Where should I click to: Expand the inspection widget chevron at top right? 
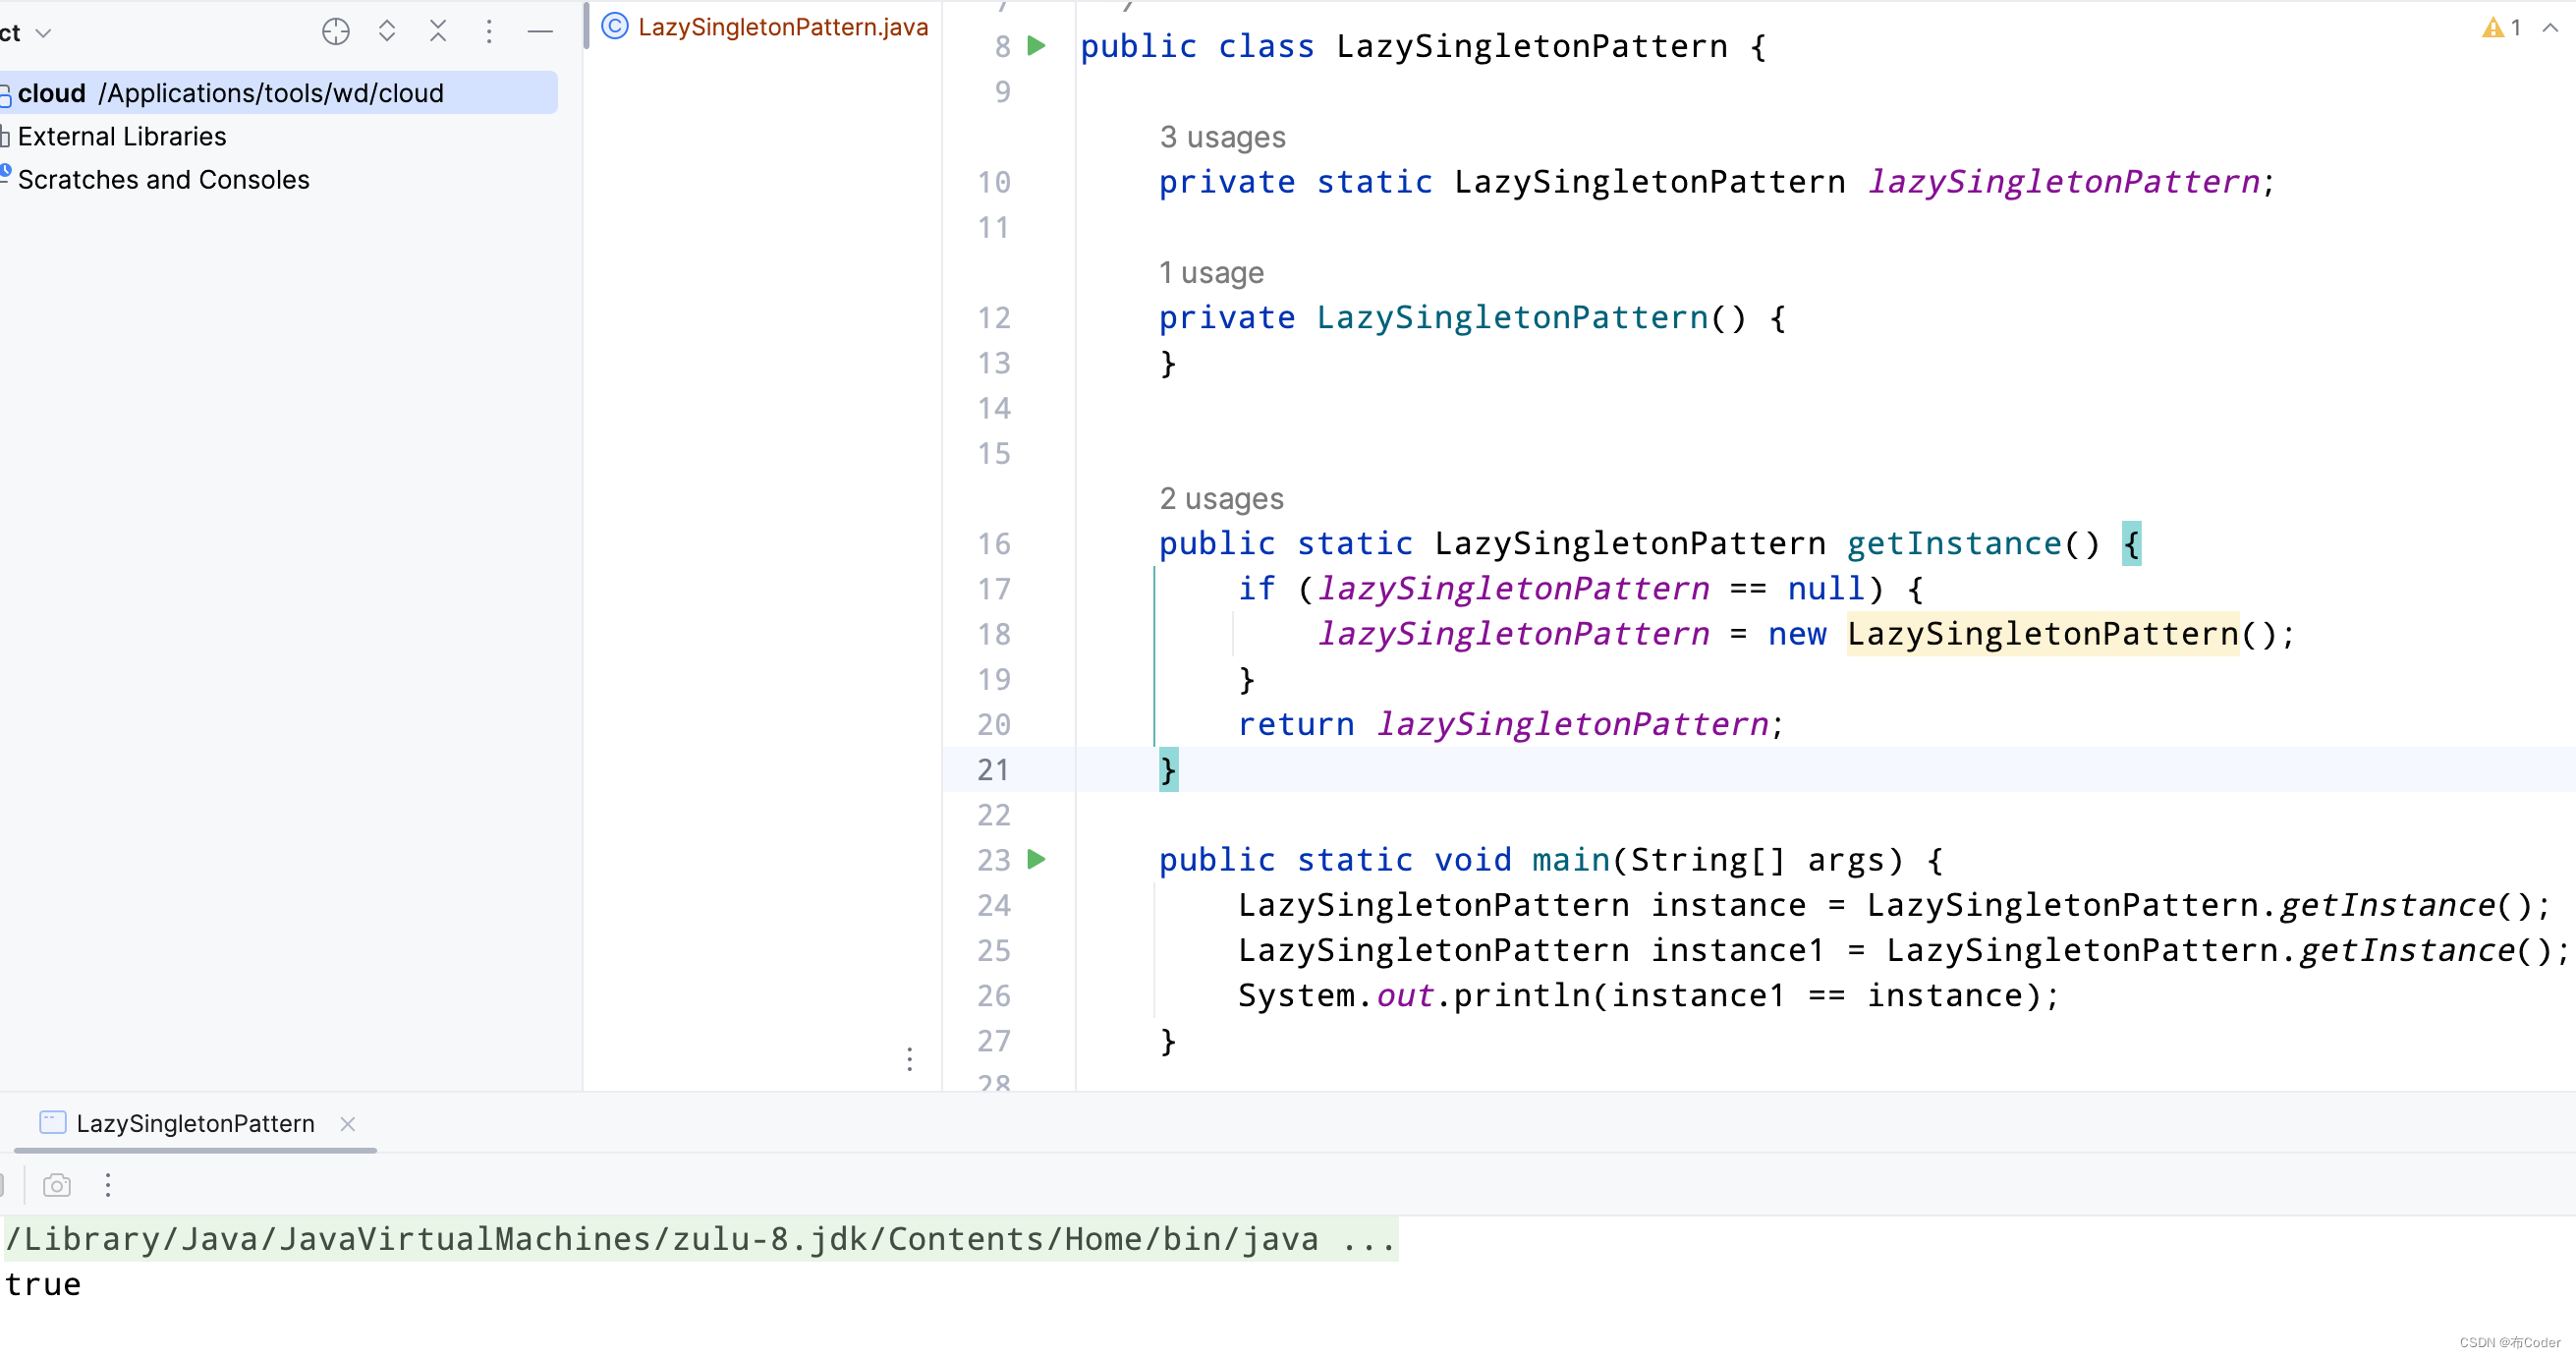coord(2550,28)
